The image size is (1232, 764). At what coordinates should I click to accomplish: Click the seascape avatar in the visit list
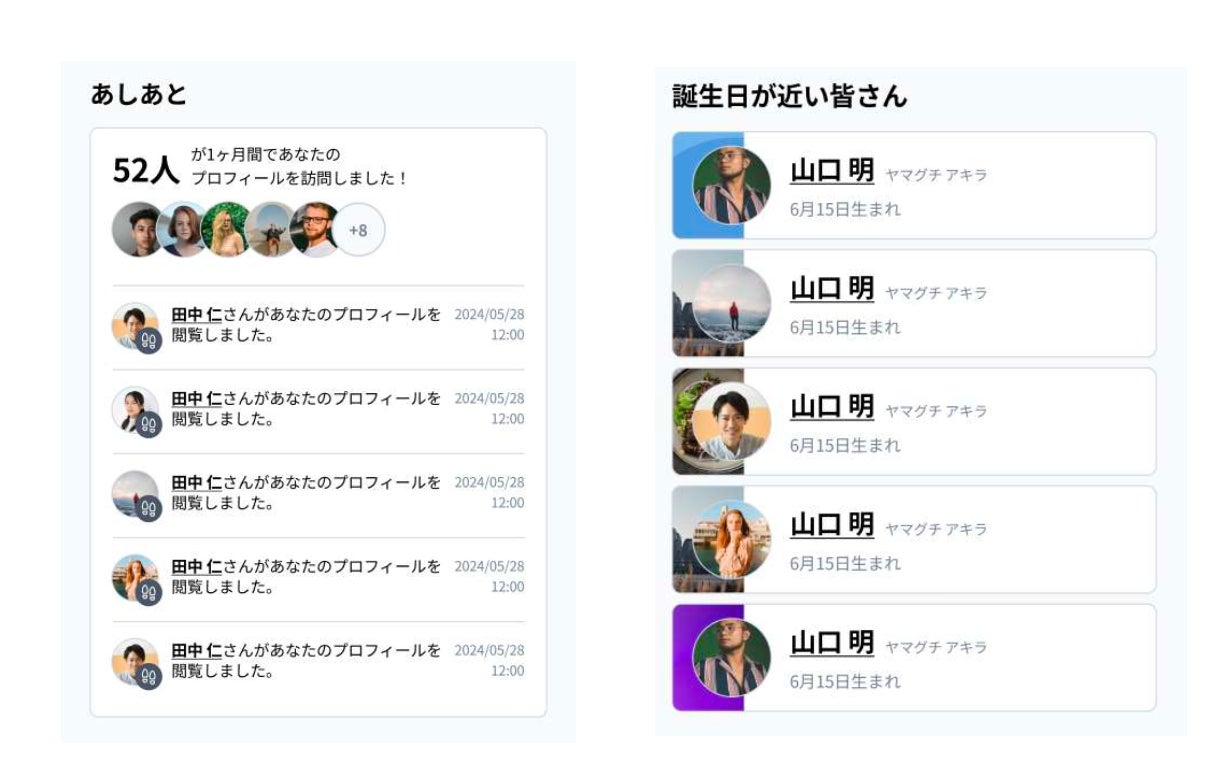pos(135,493)
